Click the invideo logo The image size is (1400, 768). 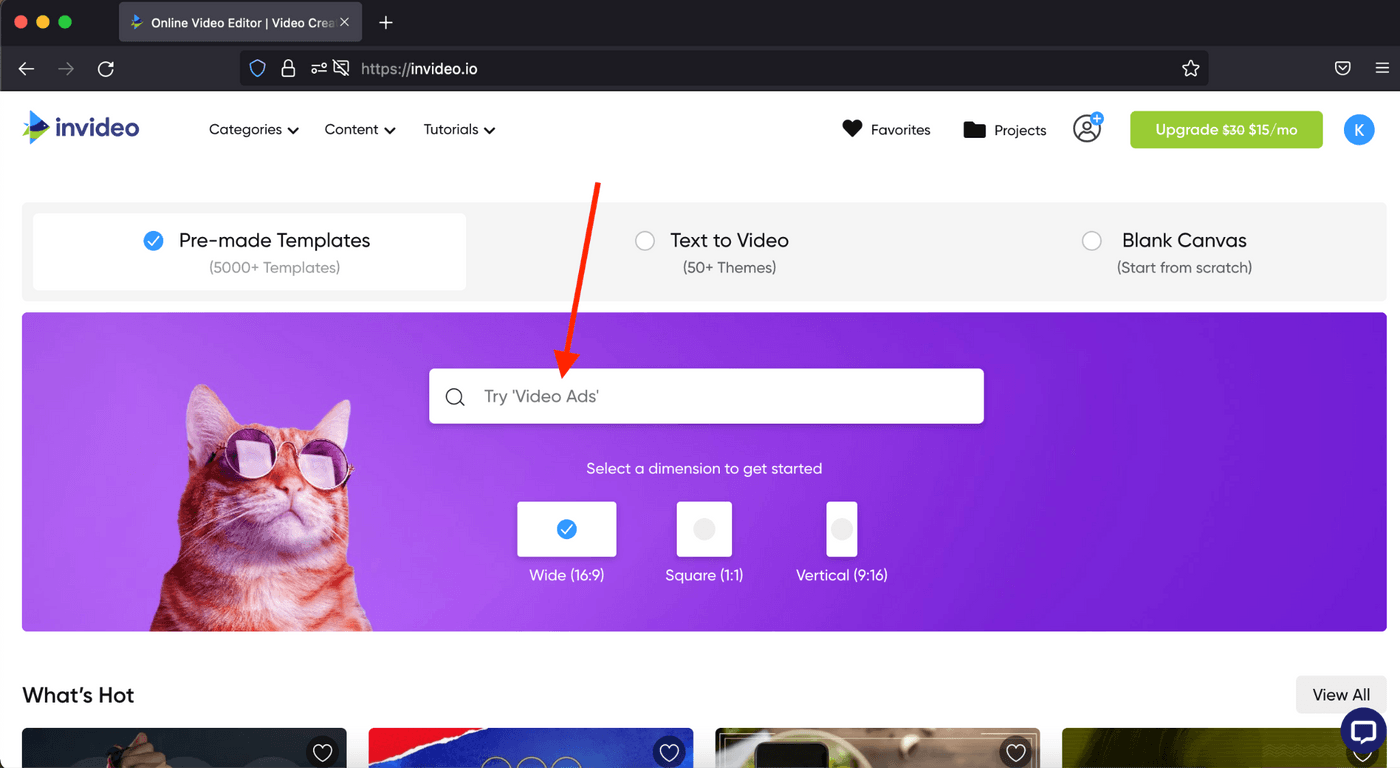coord(80,127)
